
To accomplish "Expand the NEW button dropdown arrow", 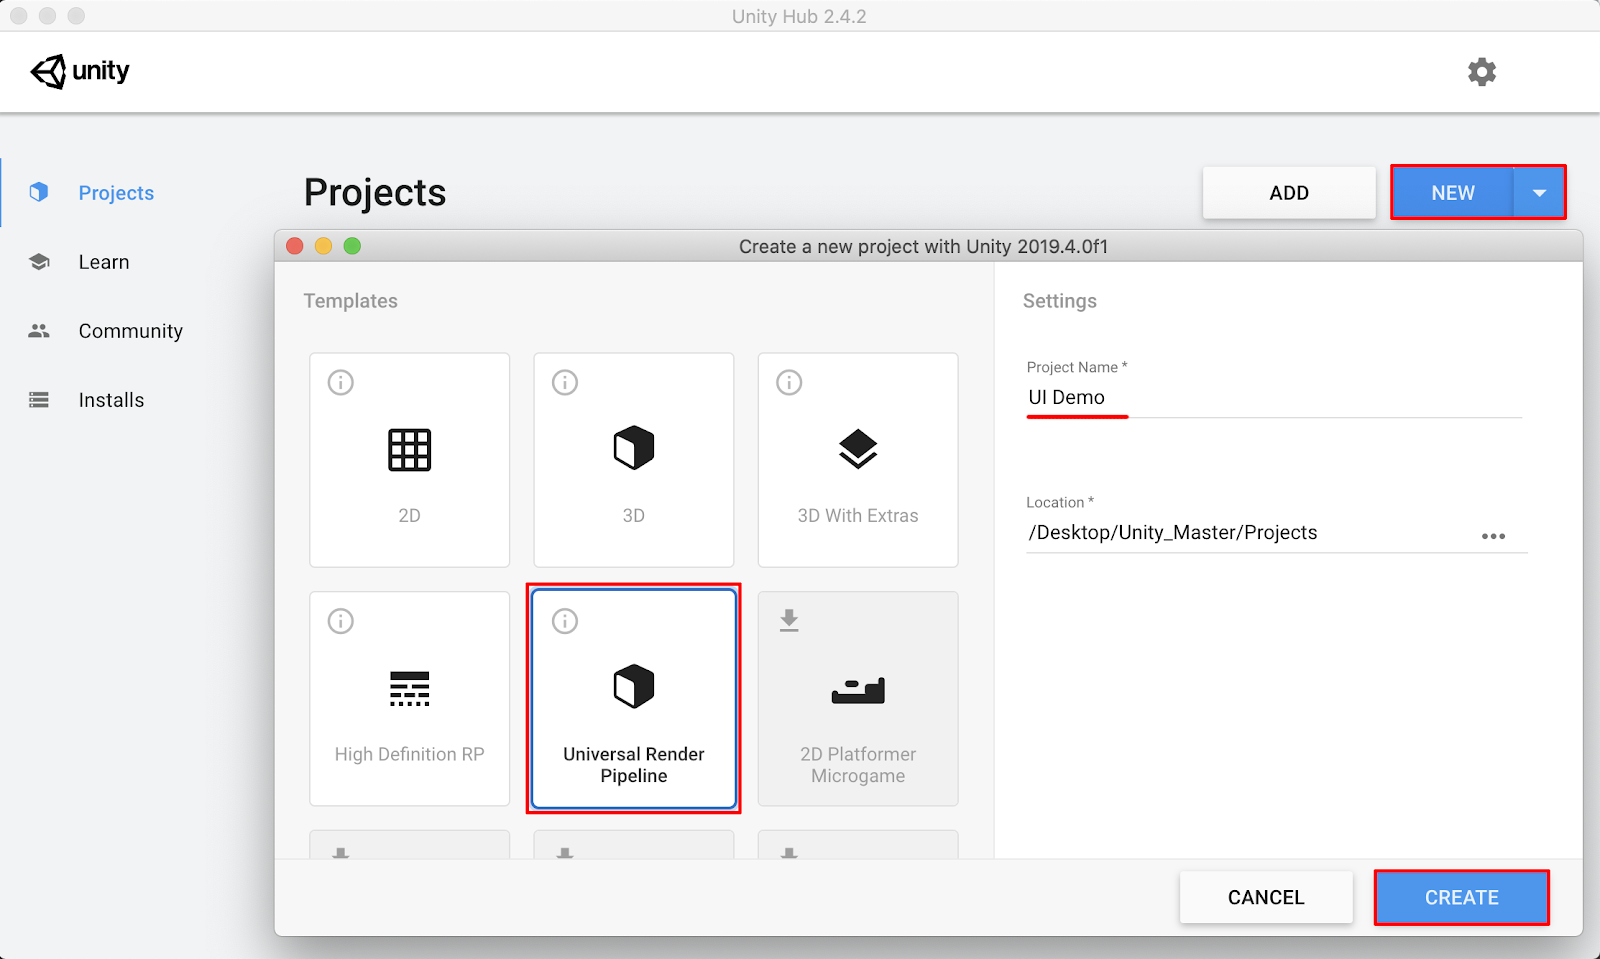I will coord(1539,193).
